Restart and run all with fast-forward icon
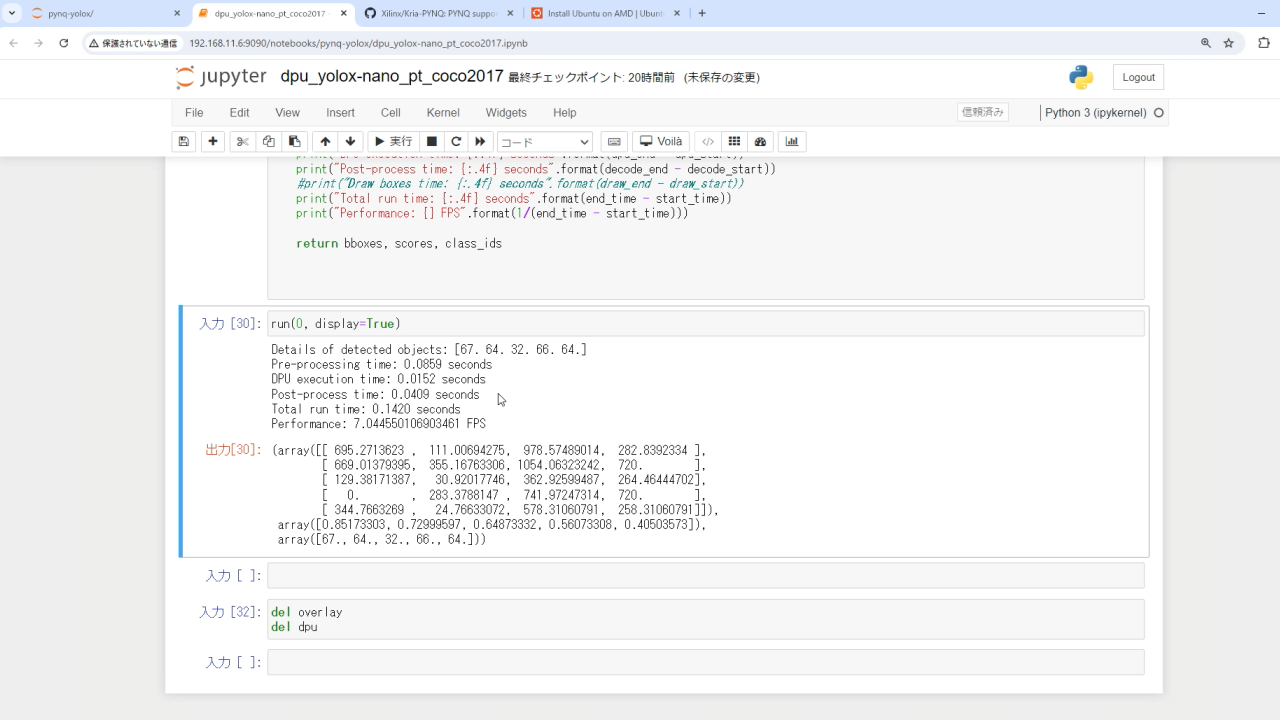 pos(480,142)
